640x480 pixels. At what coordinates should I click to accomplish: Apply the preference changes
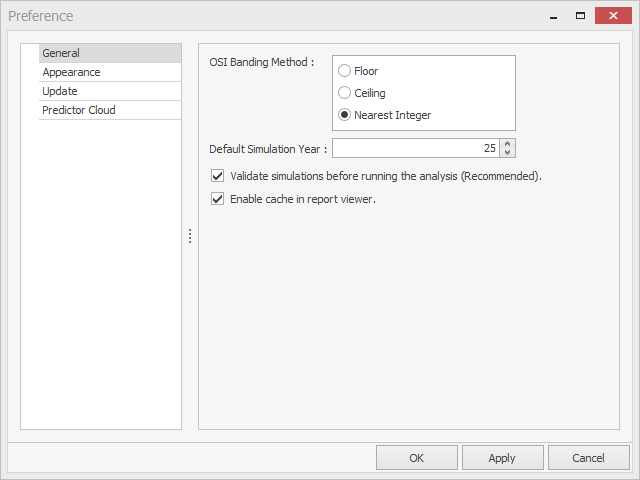coord(502,458)
